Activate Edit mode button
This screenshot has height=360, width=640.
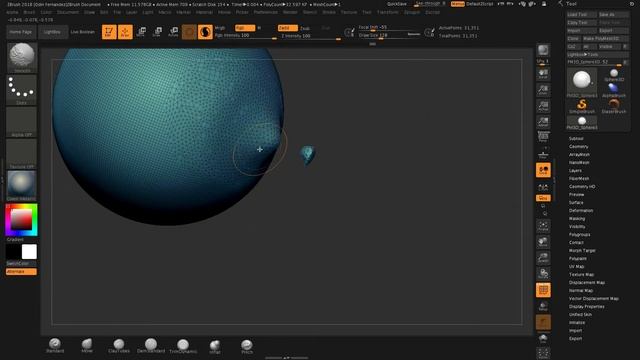pyautogui.click(x=109, y=32)
